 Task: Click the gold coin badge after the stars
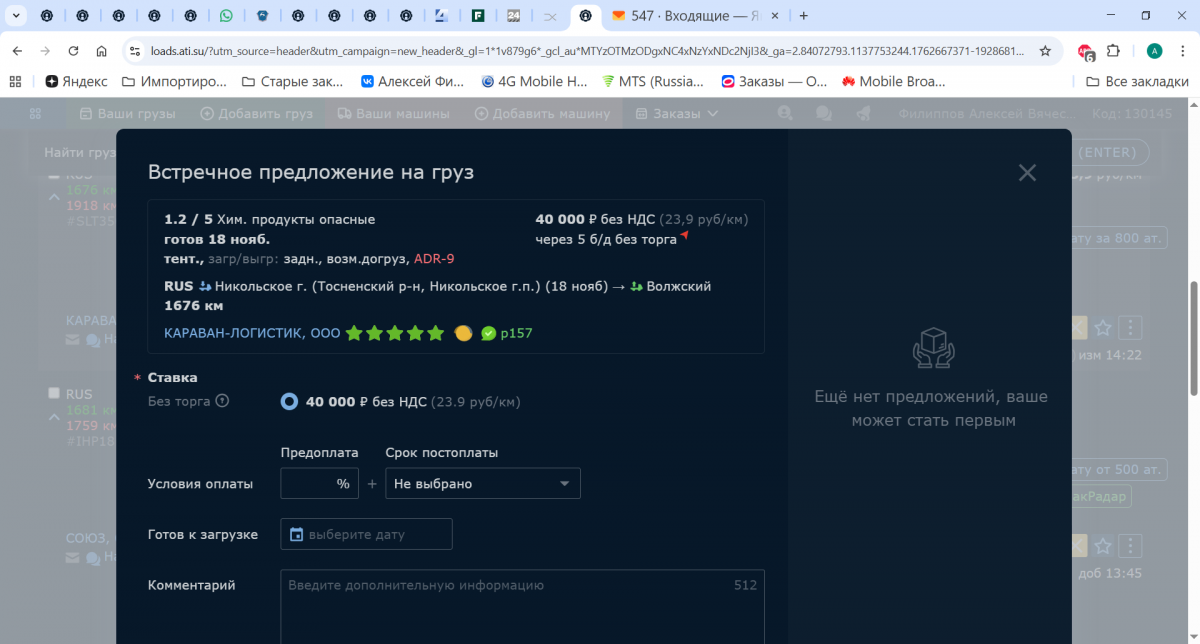click(463, 333)
